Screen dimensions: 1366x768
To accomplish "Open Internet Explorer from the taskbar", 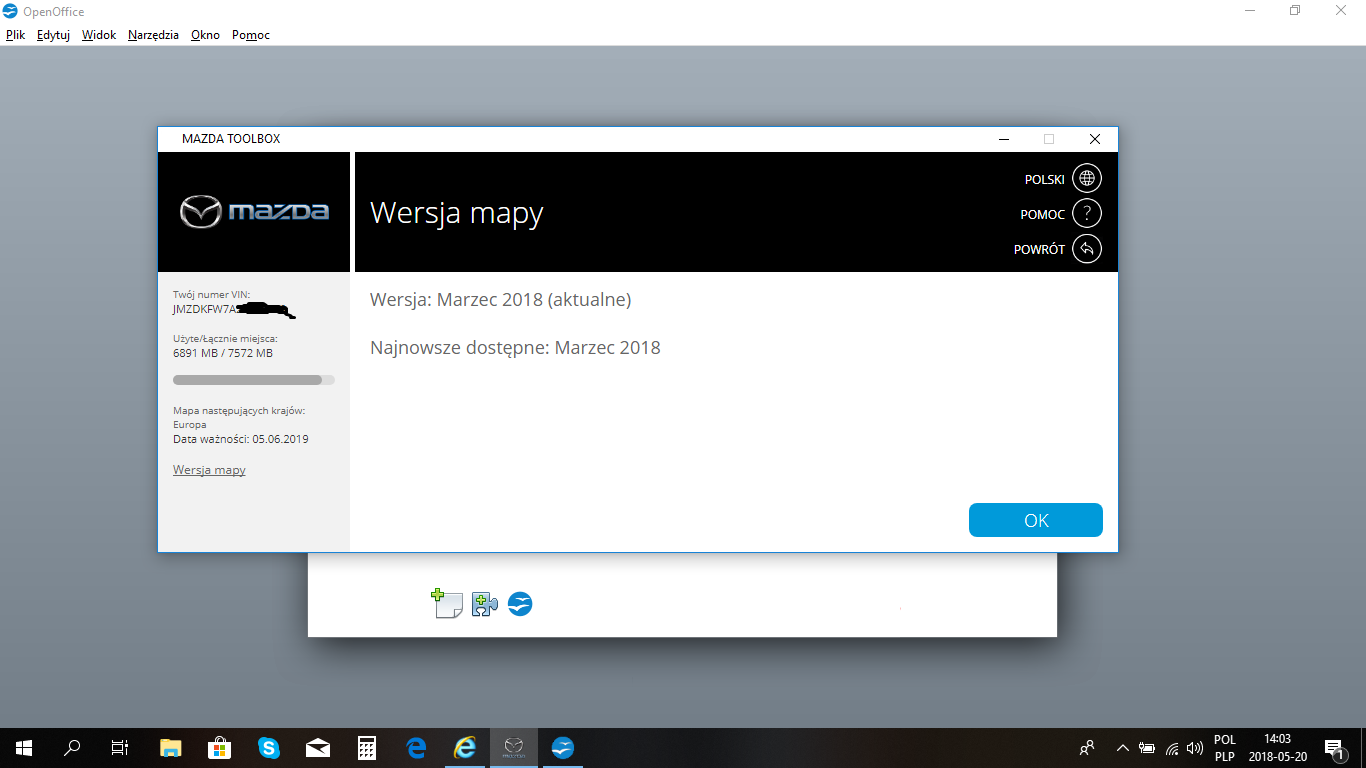I will click(465, 747).
